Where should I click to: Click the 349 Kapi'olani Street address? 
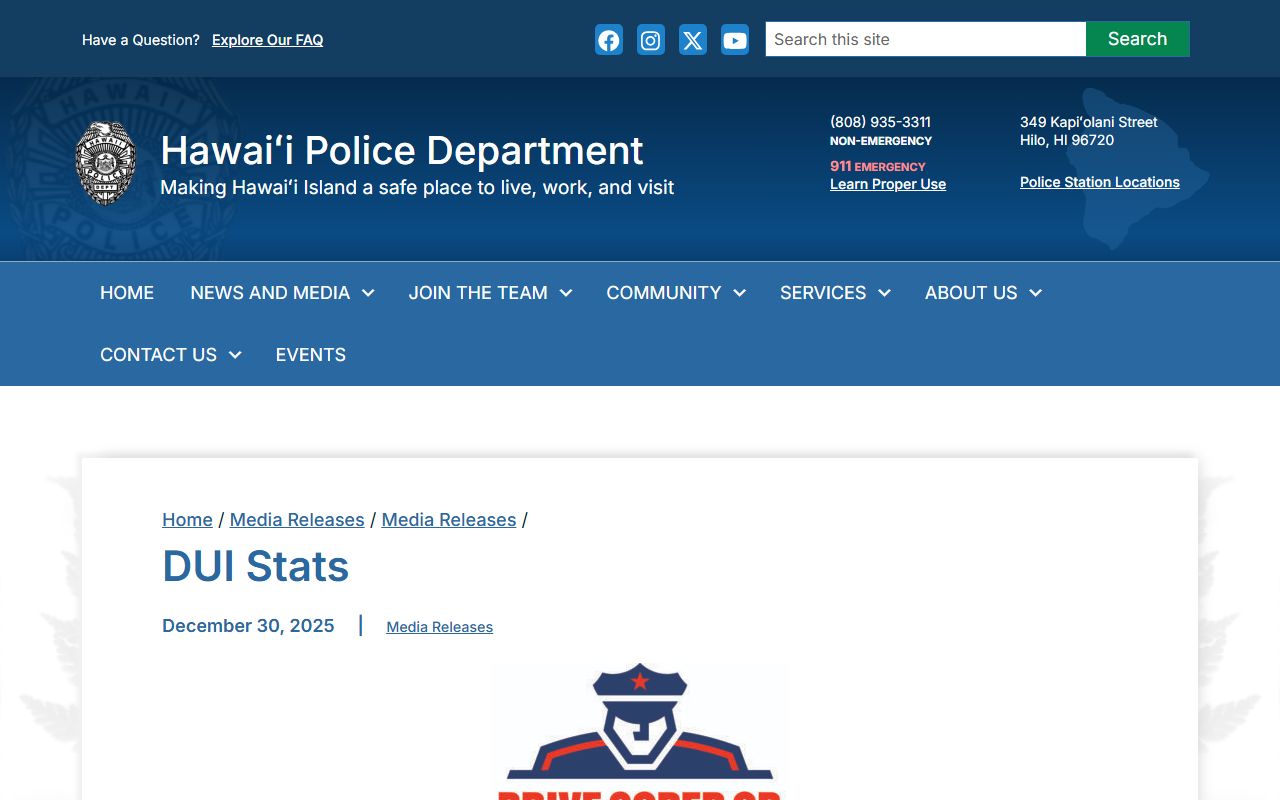[x=1089, y=131]
